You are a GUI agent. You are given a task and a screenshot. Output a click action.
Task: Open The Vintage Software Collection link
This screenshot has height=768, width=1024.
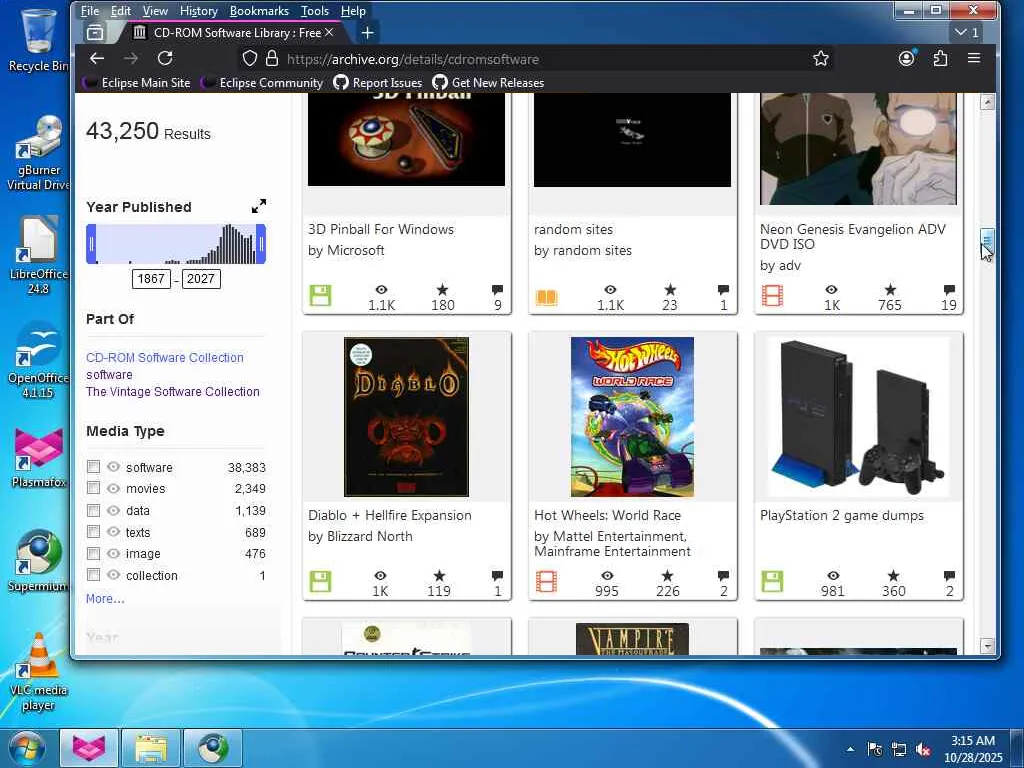click(x=173, y=392)
